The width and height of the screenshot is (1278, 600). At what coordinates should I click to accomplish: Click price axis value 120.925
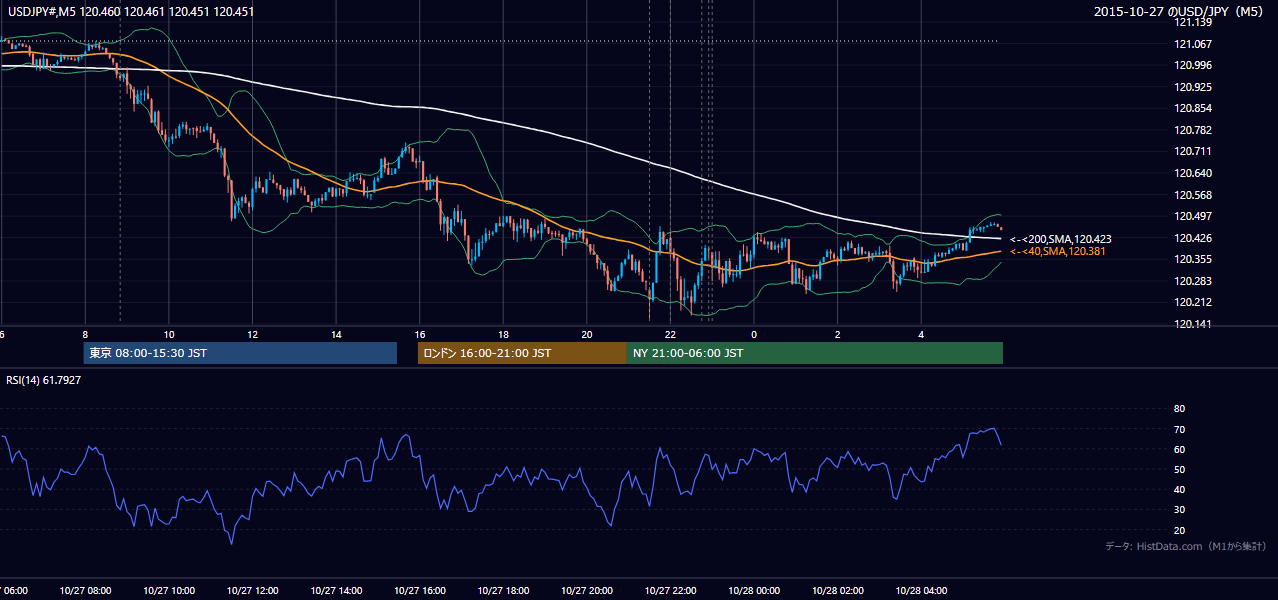point(1192,87)
